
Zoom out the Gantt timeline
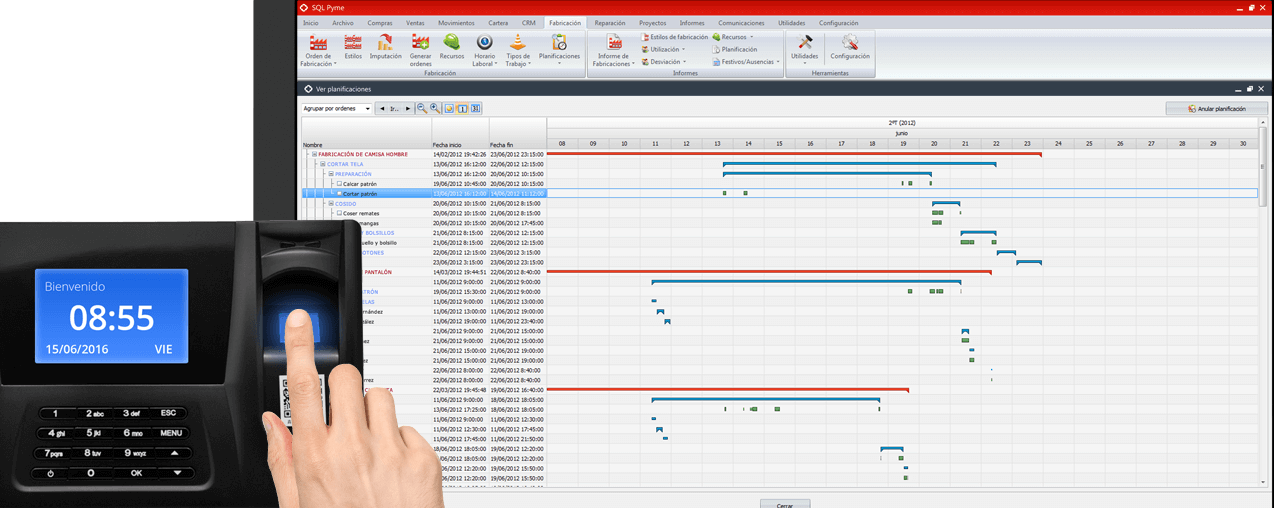[x=422, y=108]
